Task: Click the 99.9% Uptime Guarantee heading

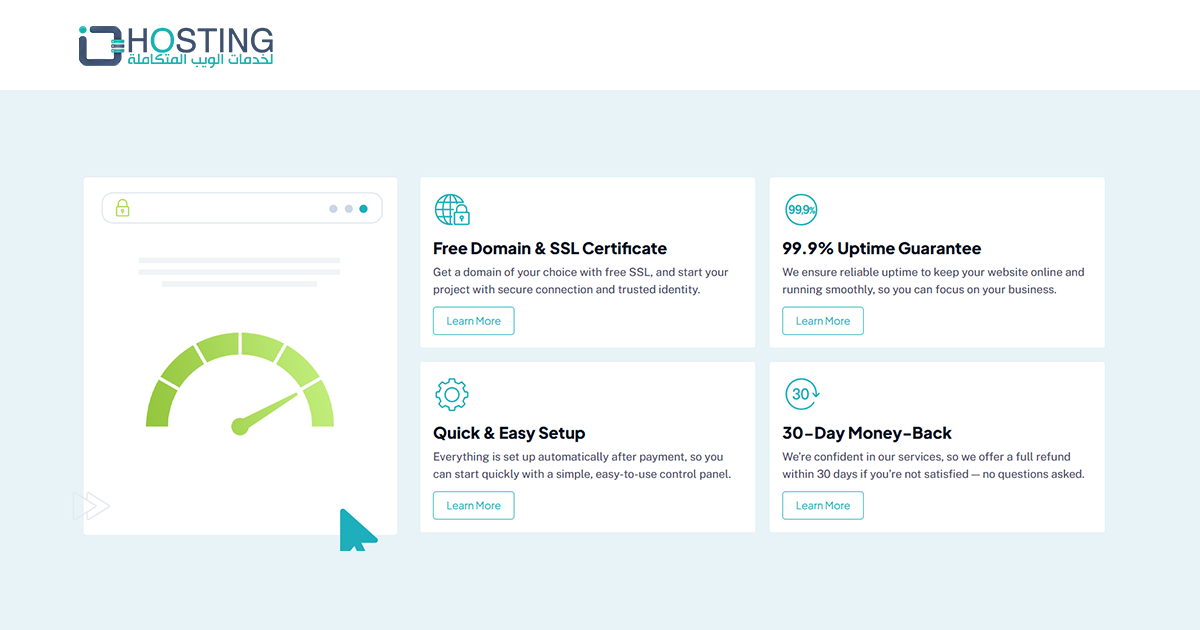Action: 881,249
